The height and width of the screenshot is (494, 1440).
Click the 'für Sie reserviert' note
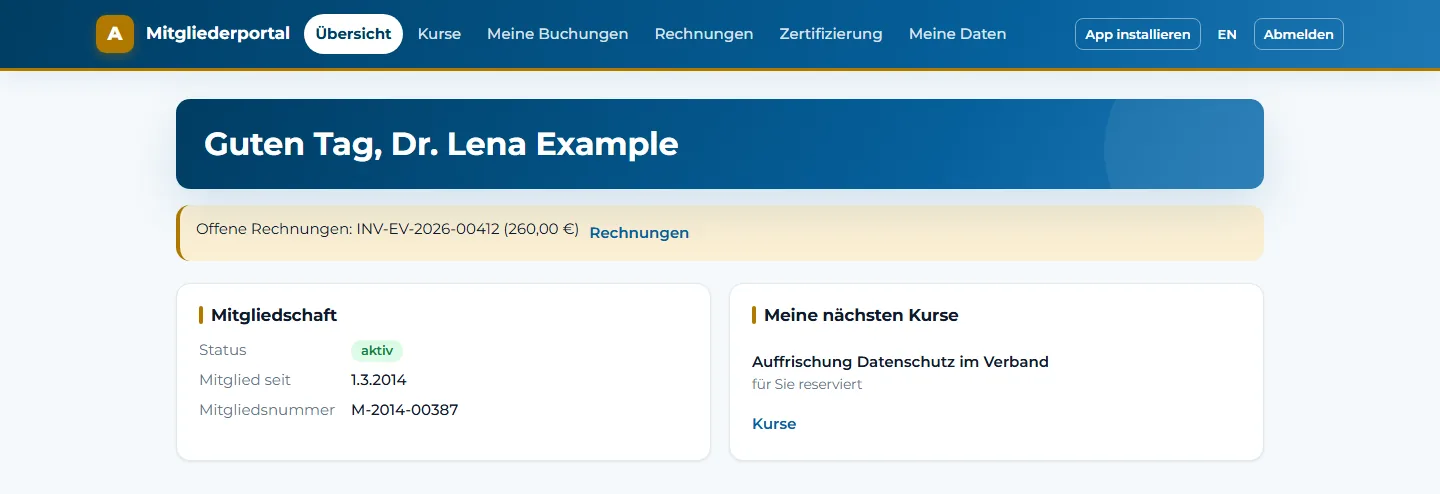click(807, 384)
